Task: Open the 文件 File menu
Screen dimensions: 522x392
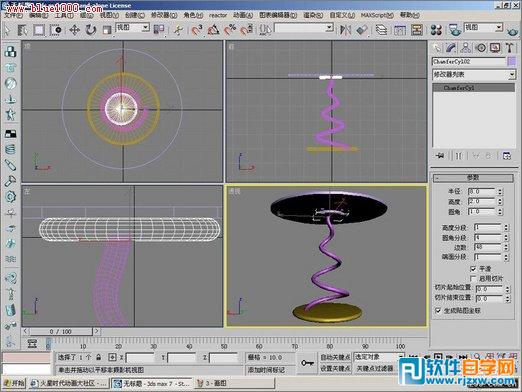Action: point(13,15)
